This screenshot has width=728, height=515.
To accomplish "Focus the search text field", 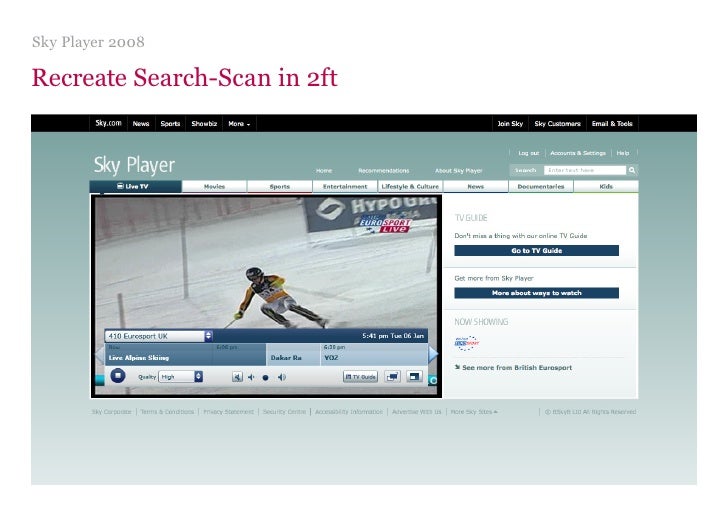I will (585, 170).
